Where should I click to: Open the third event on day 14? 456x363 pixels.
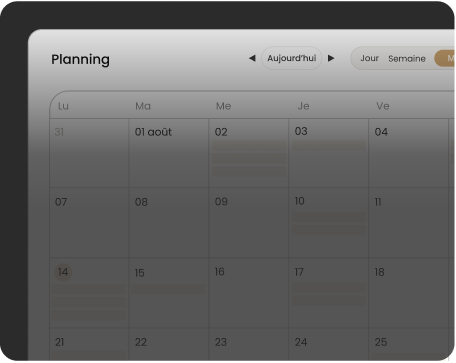89,315
